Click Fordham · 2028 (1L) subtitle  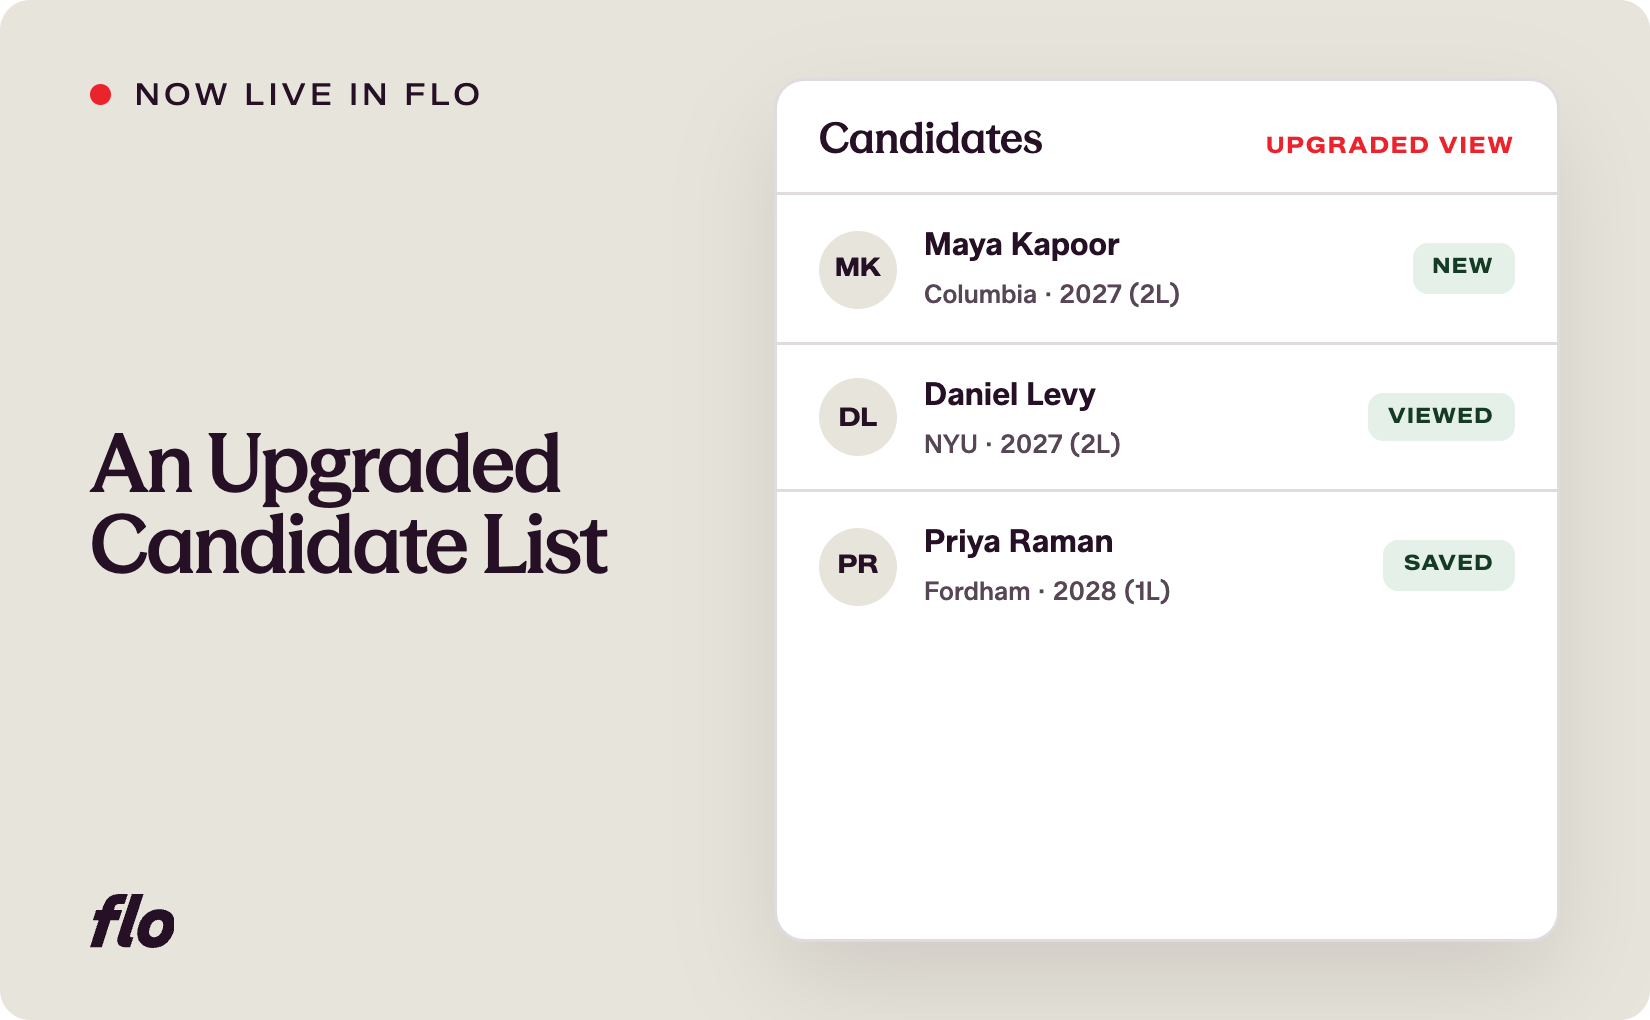pyautogui.click(x=1047, y=591)
